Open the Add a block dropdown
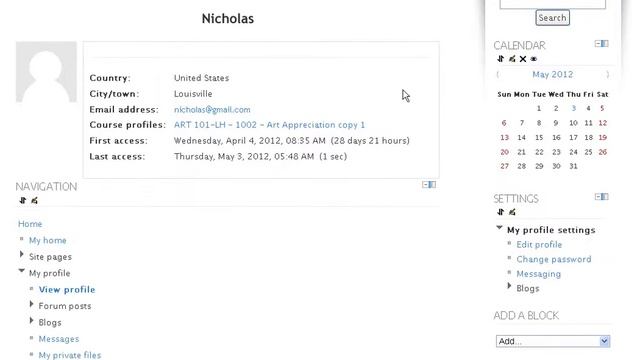 [553, 341]
